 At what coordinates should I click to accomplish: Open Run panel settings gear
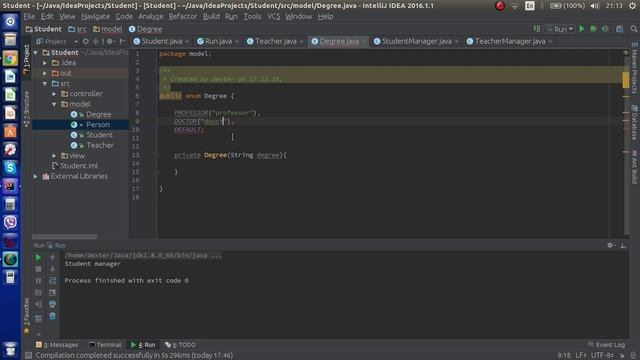click(611, 245)
